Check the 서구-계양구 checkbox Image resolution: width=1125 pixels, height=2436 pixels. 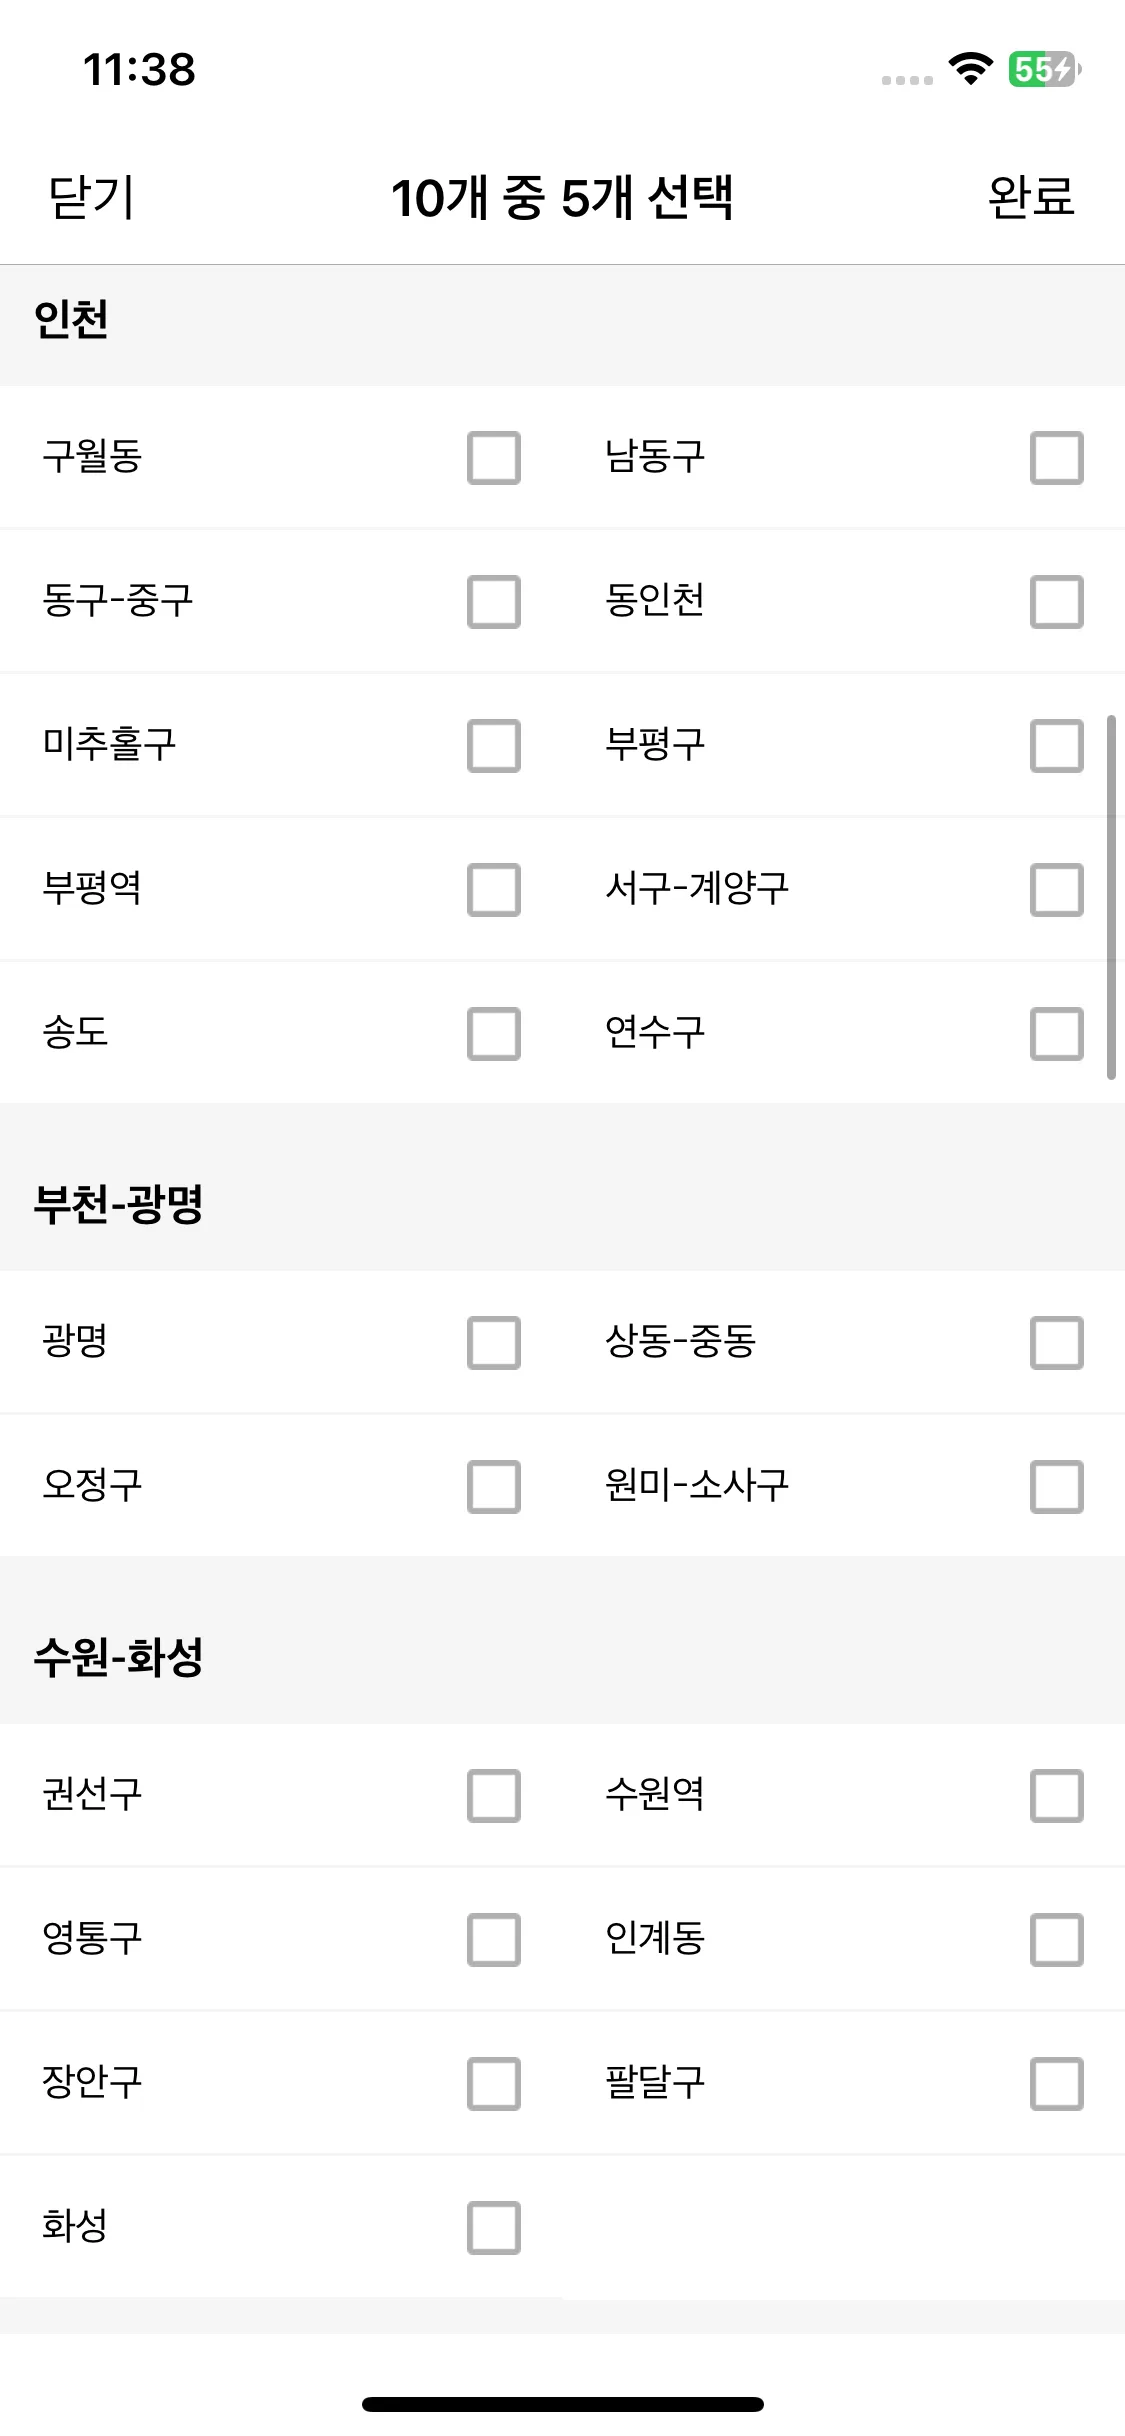coord(1057,890)
